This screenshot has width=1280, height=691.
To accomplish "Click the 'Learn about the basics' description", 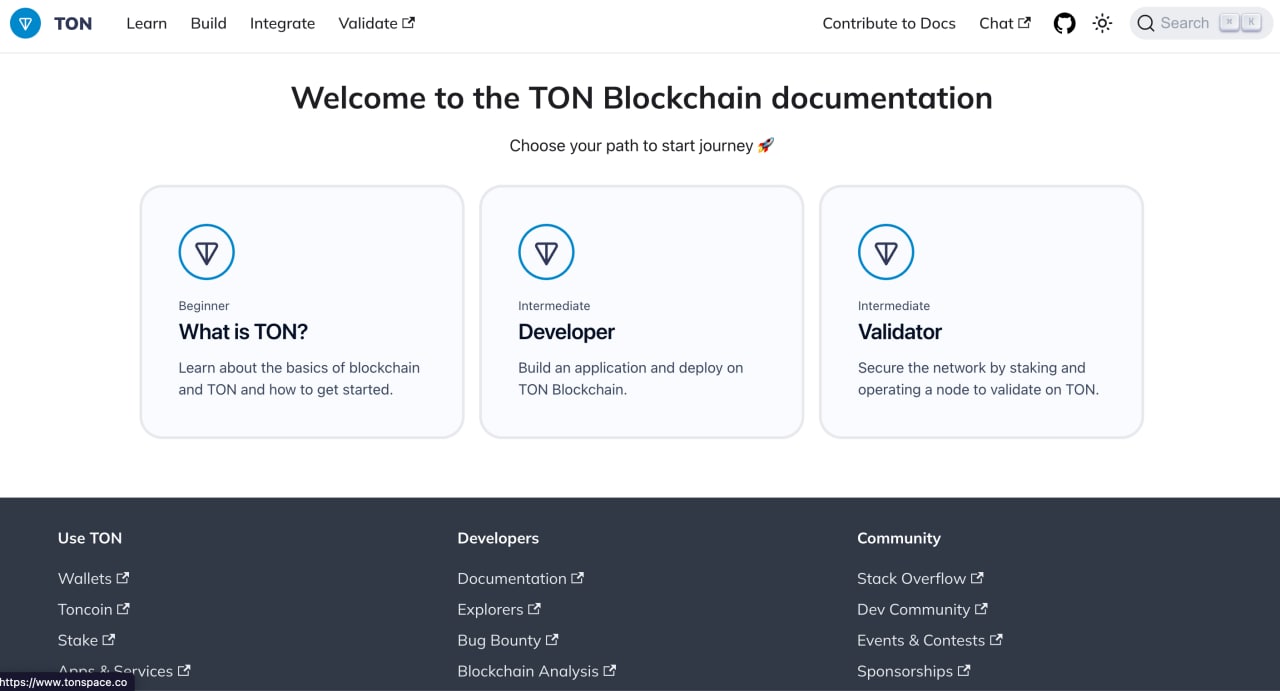I will coord(299,379).
